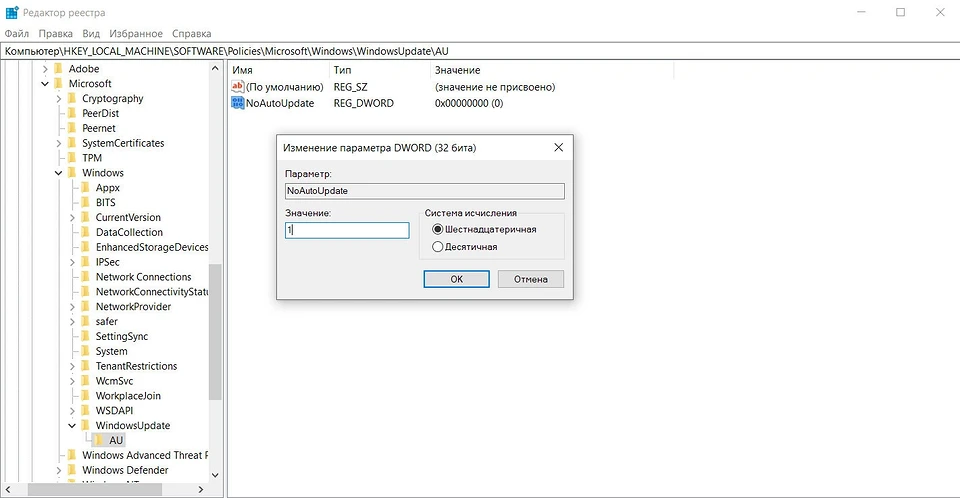Collapse the WindowsUpdate tree node
Image resolution: width=960 pixels, height=498 pixels.
(x=72, y=425)
